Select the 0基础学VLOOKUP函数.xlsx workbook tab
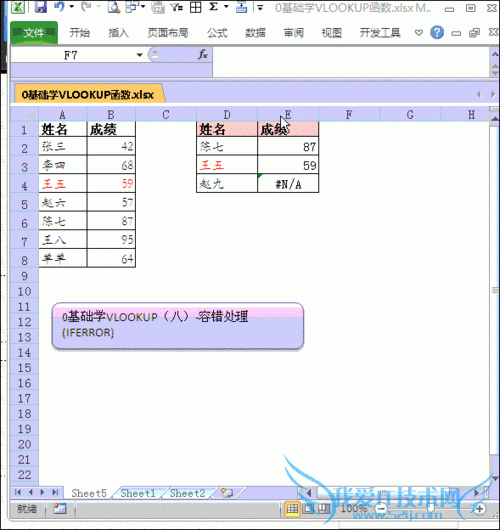The image size is (500, 530). [x=88, y=95]
